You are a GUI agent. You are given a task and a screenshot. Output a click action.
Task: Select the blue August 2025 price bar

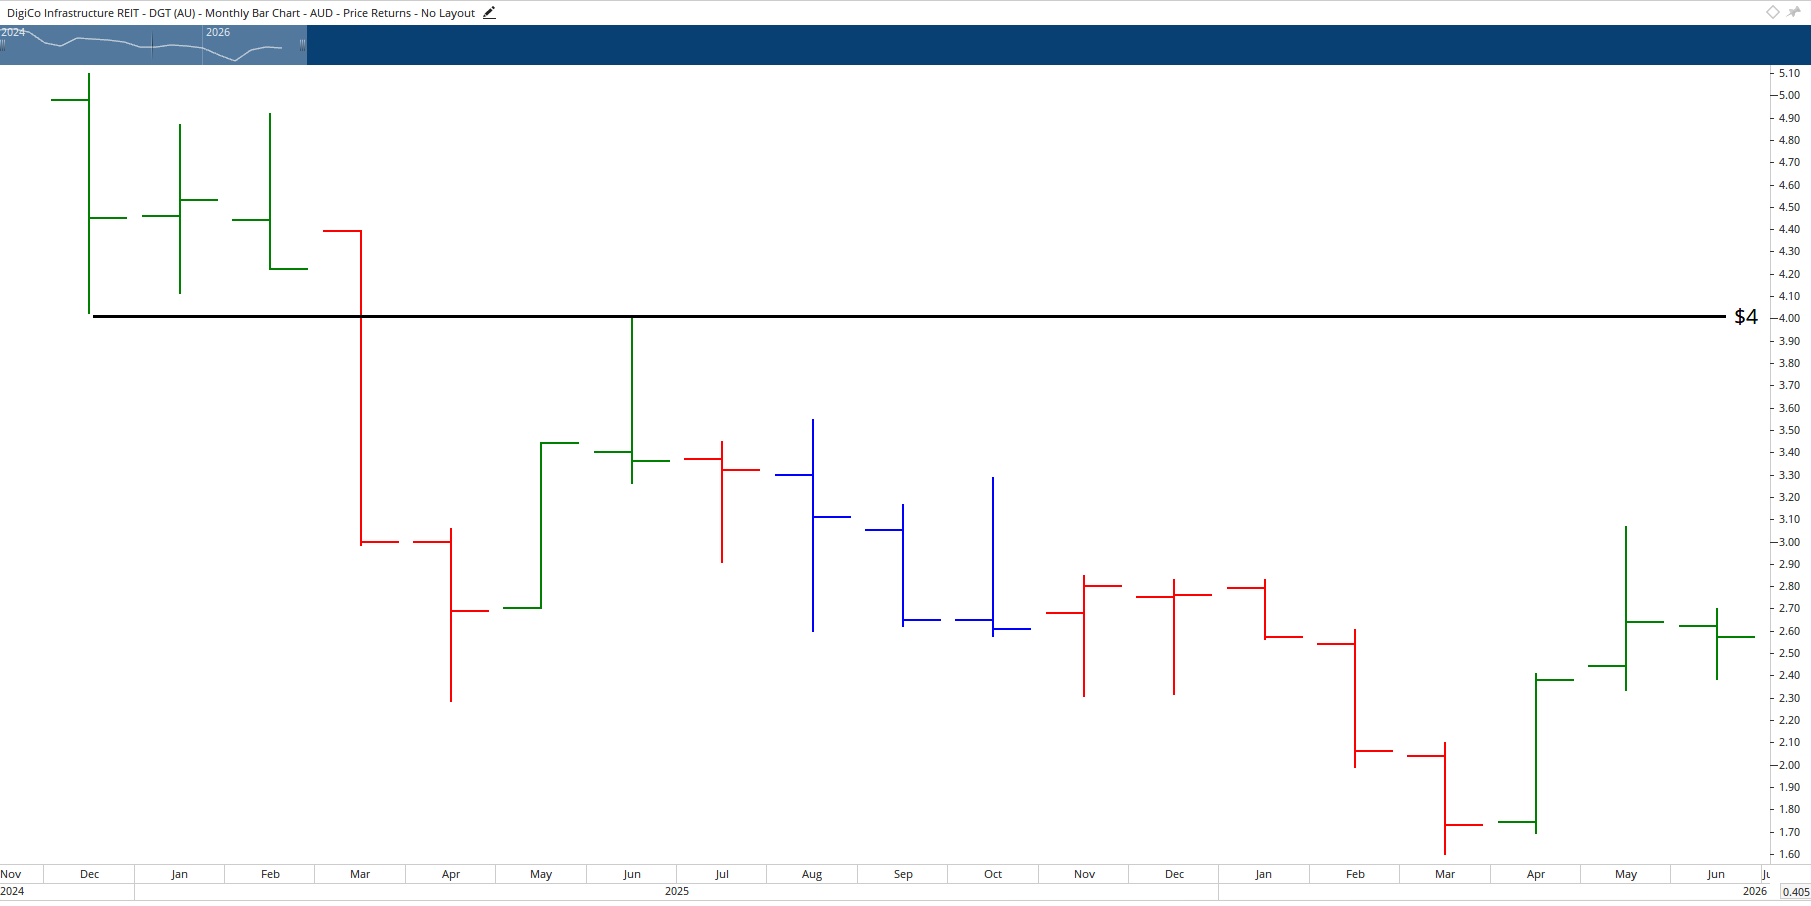click(813, 525)
